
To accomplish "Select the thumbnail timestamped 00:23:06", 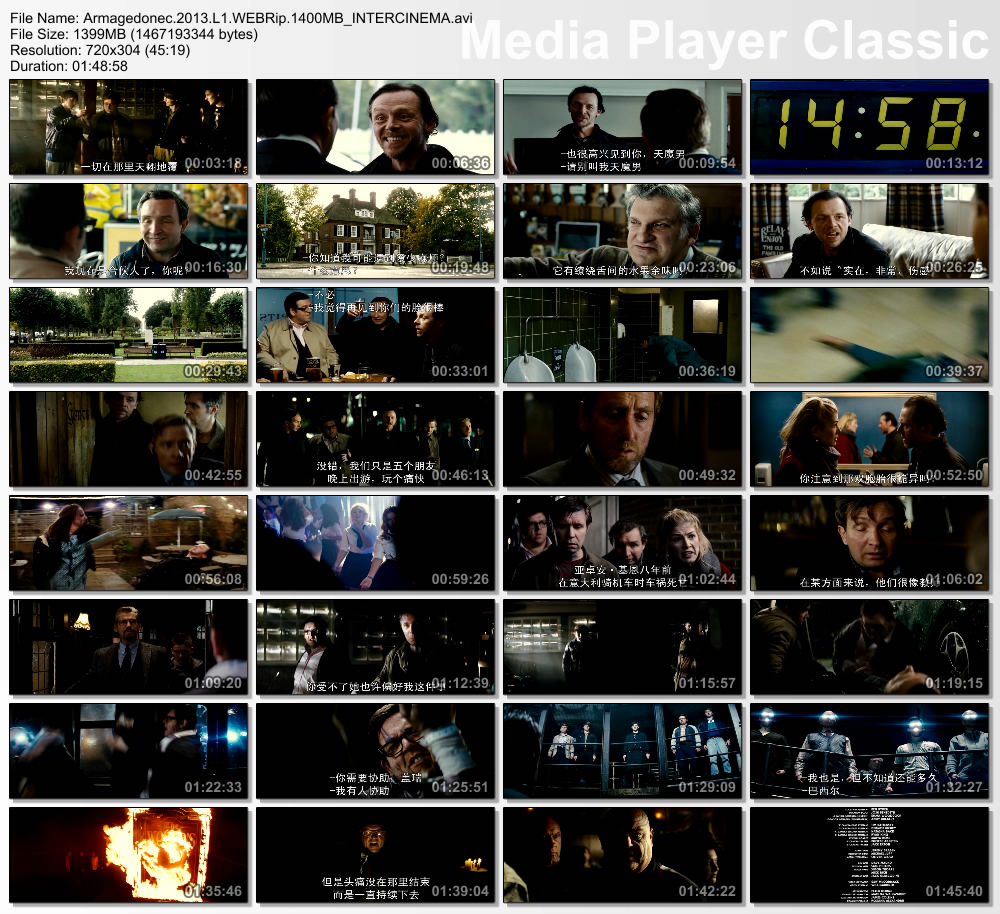I will pyautogui.click(x=622, y=231).
